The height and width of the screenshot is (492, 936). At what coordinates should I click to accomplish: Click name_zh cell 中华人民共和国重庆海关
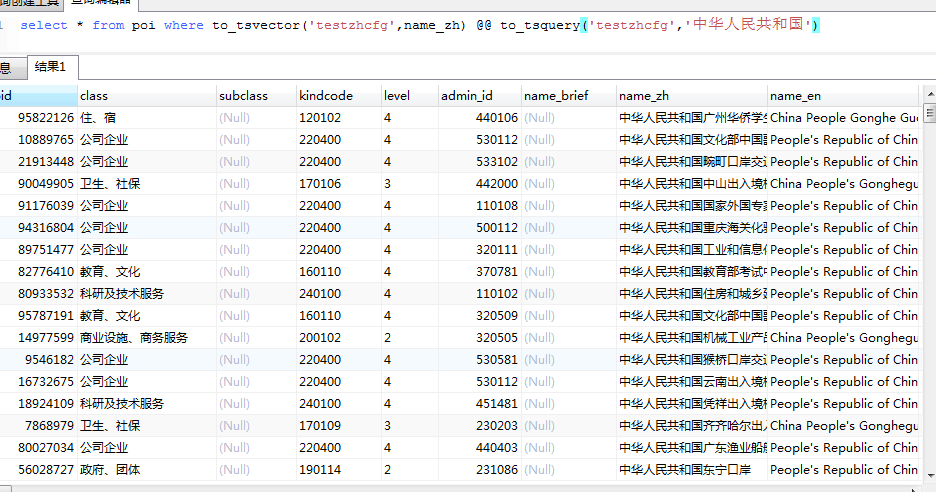point(691,227)
